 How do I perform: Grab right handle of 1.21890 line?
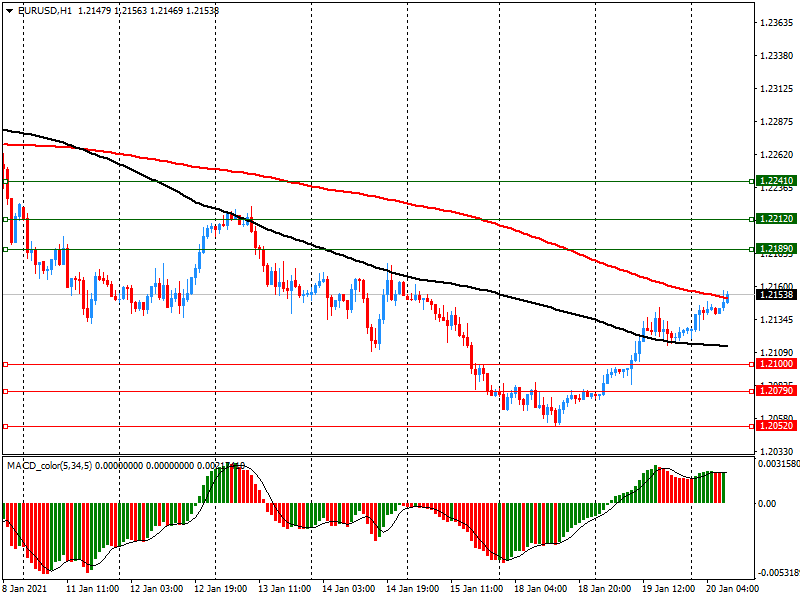[x=752, y=249]
